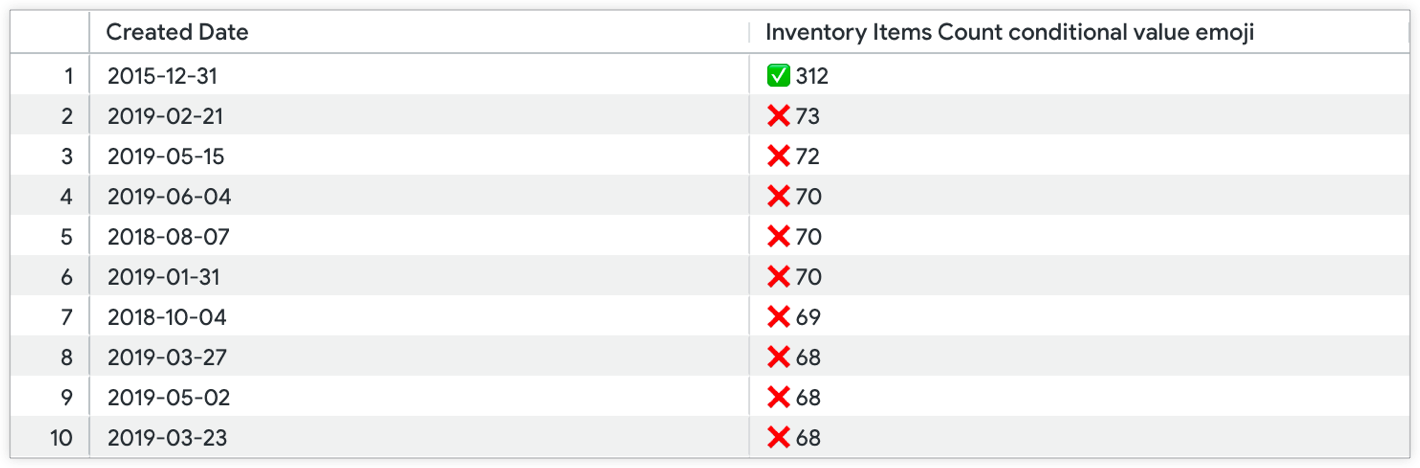This screenshot has width=1420, height=468.
Task: Click the red X emoji beside 69
Action: [x=778, y=317]
